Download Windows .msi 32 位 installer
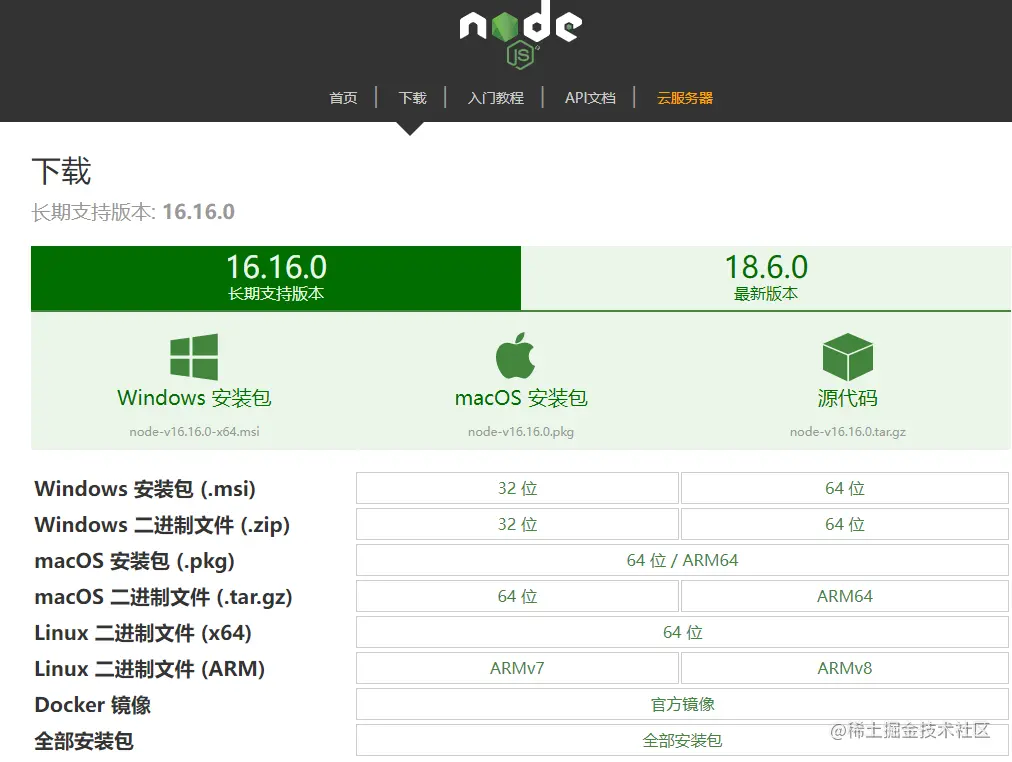The height and width of the screenshot is (762, 1012). coord(517,488)
